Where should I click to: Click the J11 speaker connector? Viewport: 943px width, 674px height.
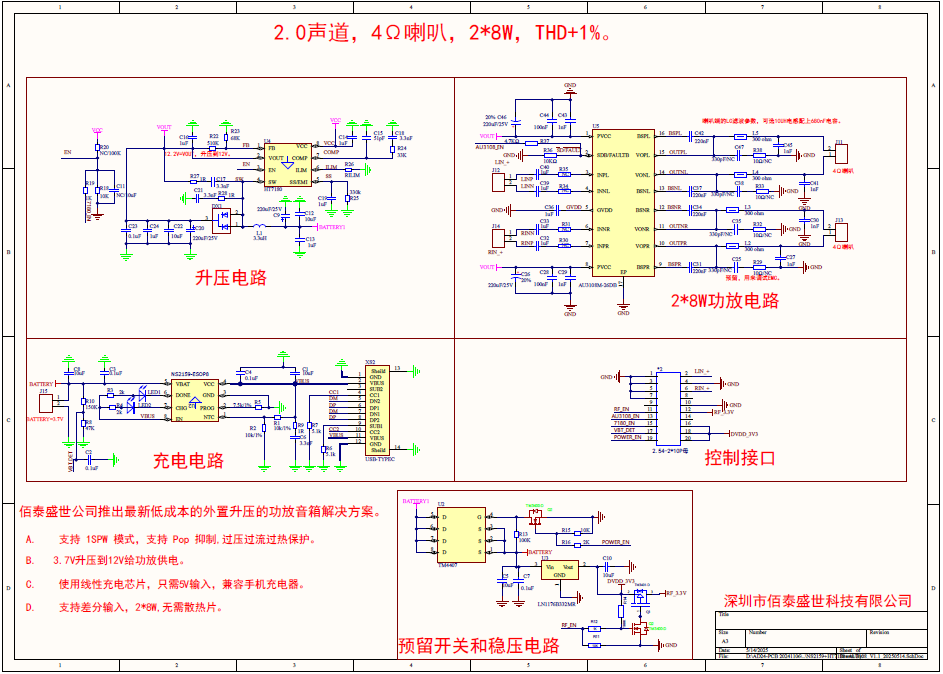point(839,153)
